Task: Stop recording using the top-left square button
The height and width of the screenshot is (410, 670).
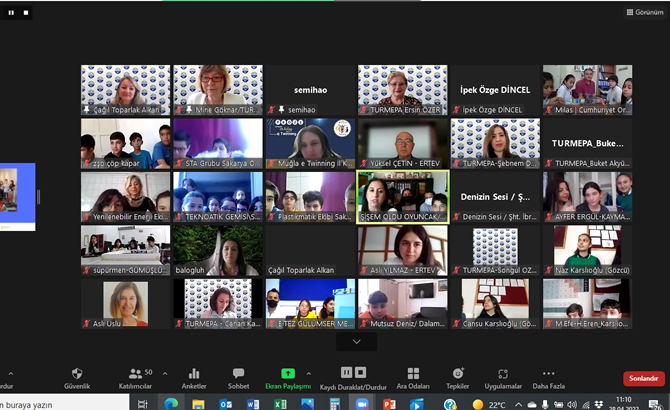Action: pyautogui.click(x=25, y=12)
